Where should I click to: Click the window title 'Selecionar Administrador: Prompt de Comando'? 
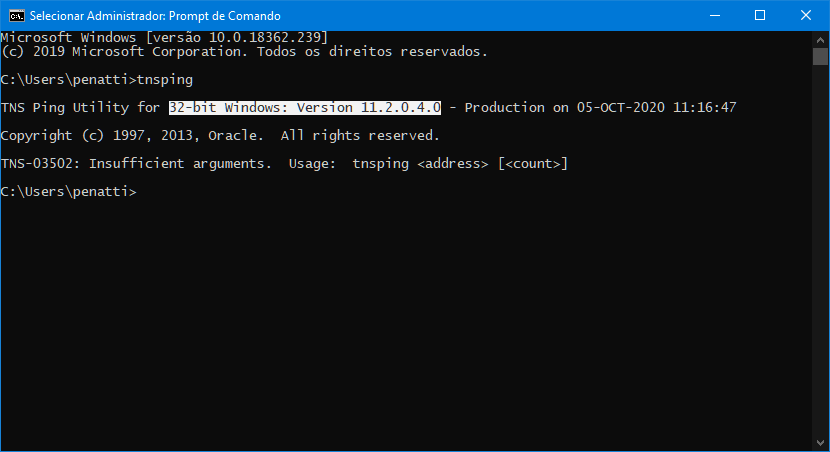155,16
